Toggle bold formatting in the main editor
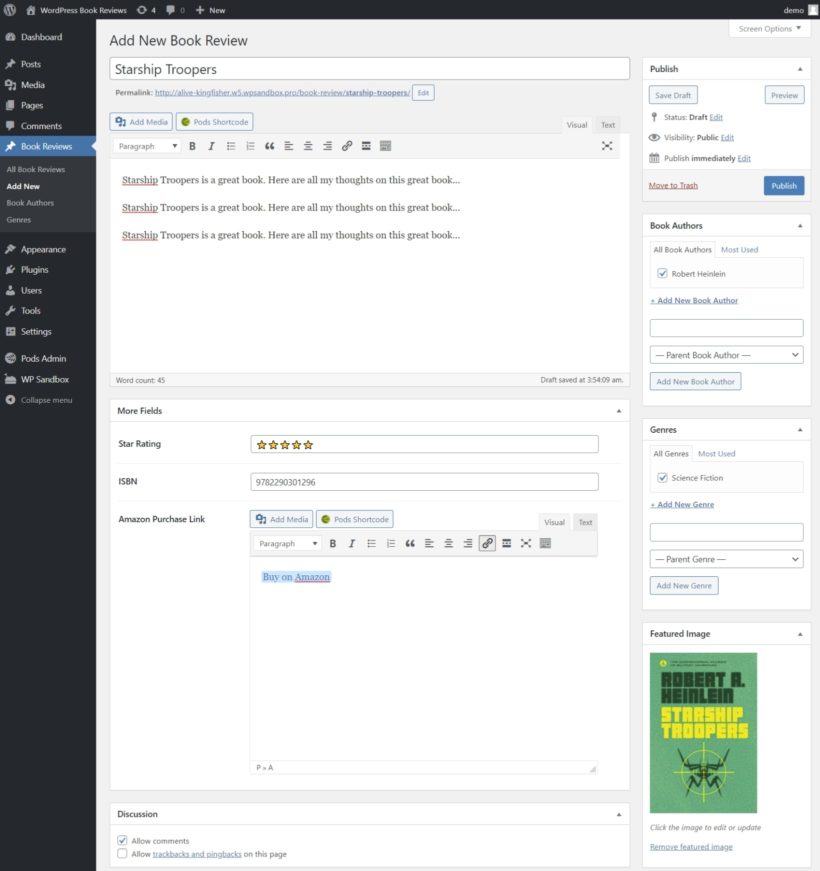The height and width of the screenshot is (871, 820). (x=191, y=145)
